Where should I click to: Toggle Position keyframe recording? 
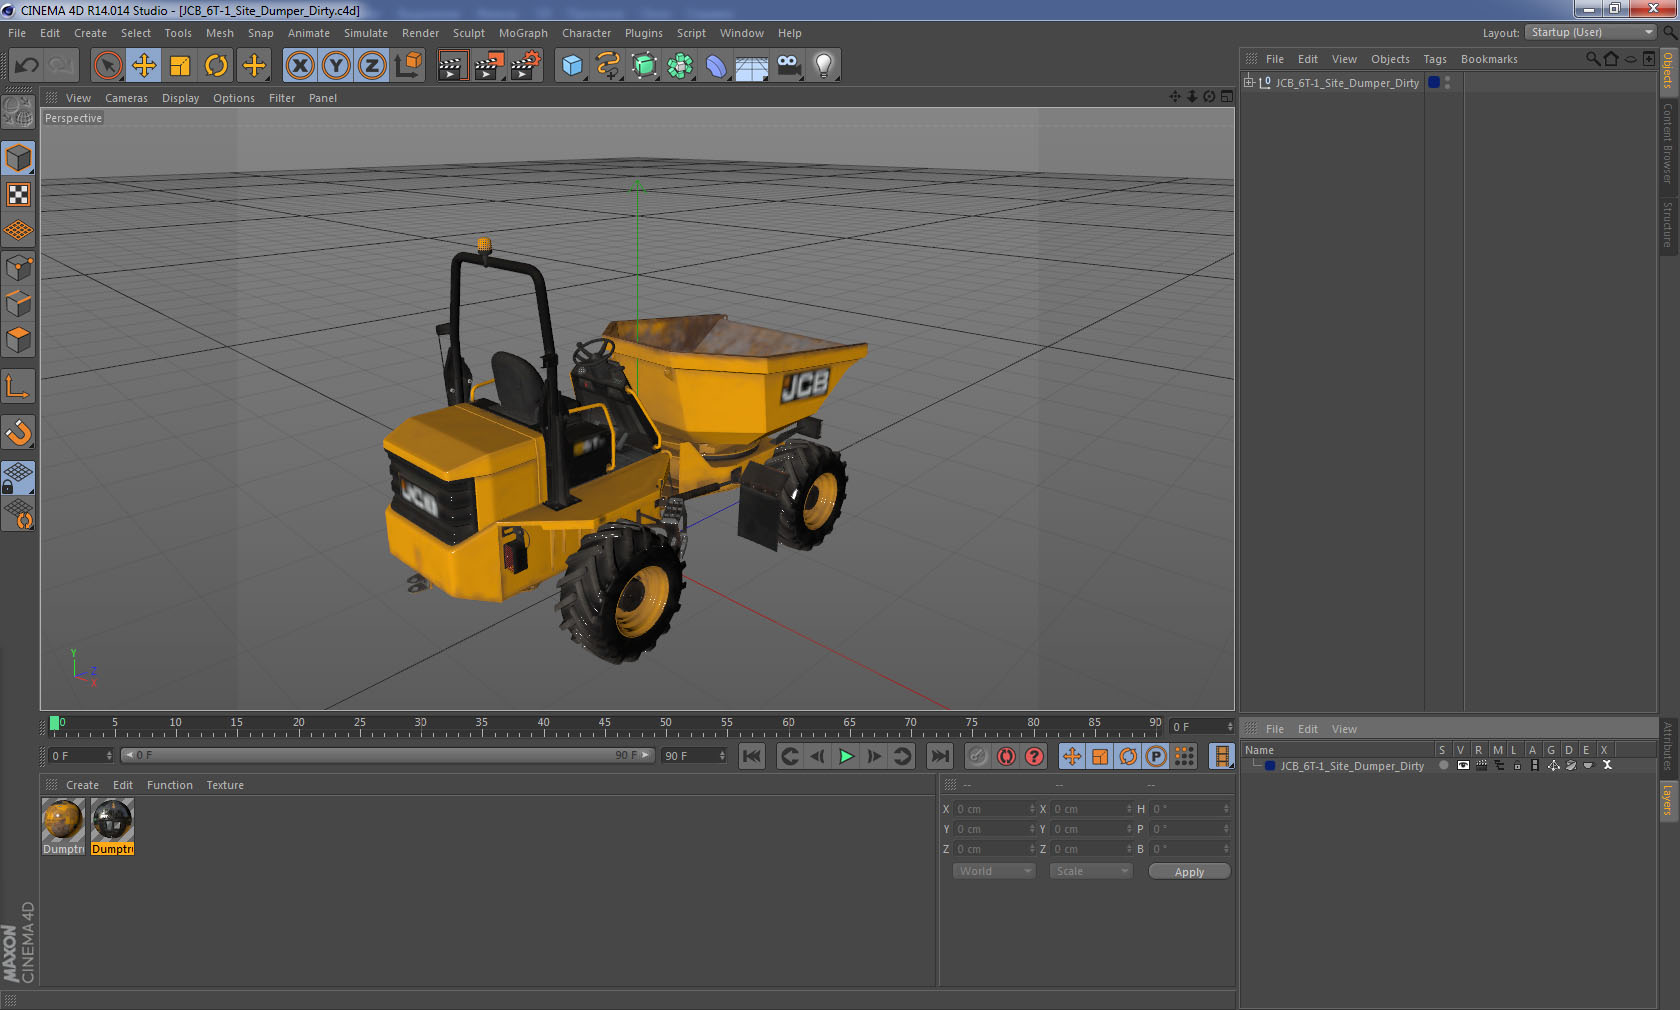tap(1072, 756)
